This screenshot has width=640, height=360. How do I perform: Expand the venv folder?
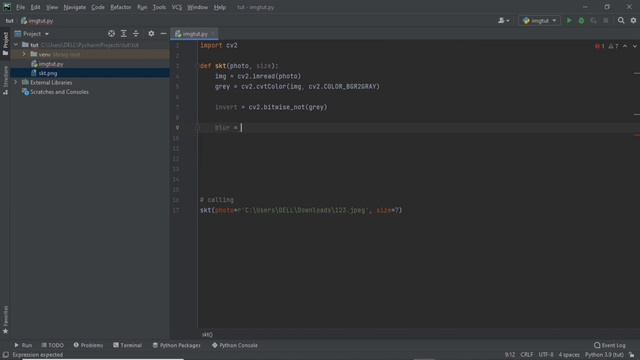(x=24, y=54)
